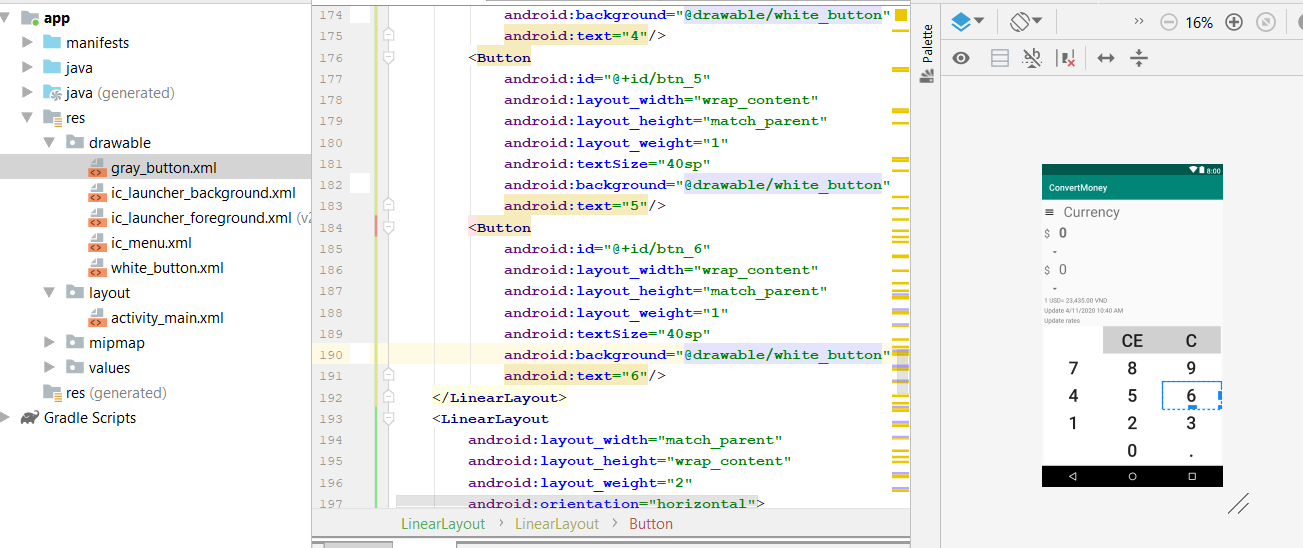The height and width of the screenshot is (548, 1303).
Task: Select the C button in preview
Action: click(x=1191, y=341)
